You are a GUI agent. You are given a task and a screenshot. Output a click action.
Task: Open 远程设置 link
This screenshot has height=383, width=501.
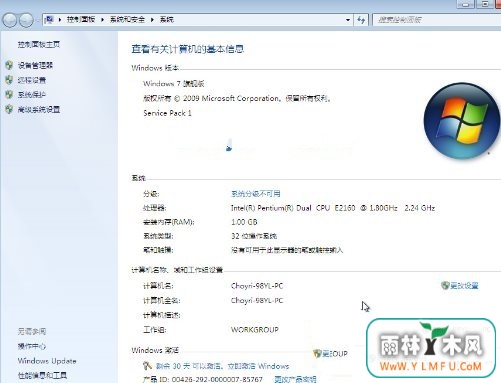pyautogui.click(x=32, y=80)
